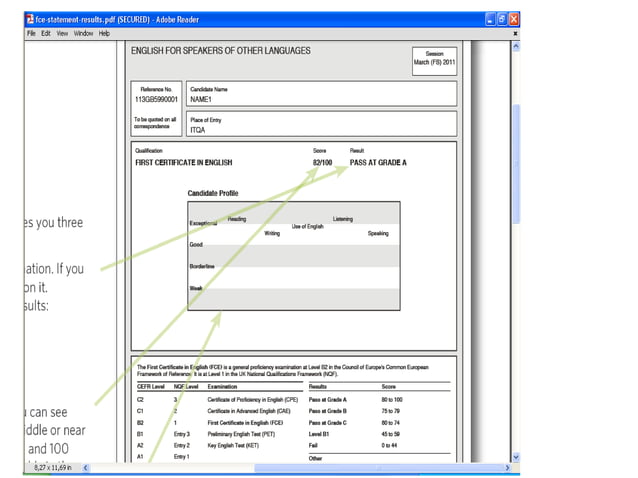Click candidate name NAME1
This screenshot has width=638, height=478.
point(201,99)
